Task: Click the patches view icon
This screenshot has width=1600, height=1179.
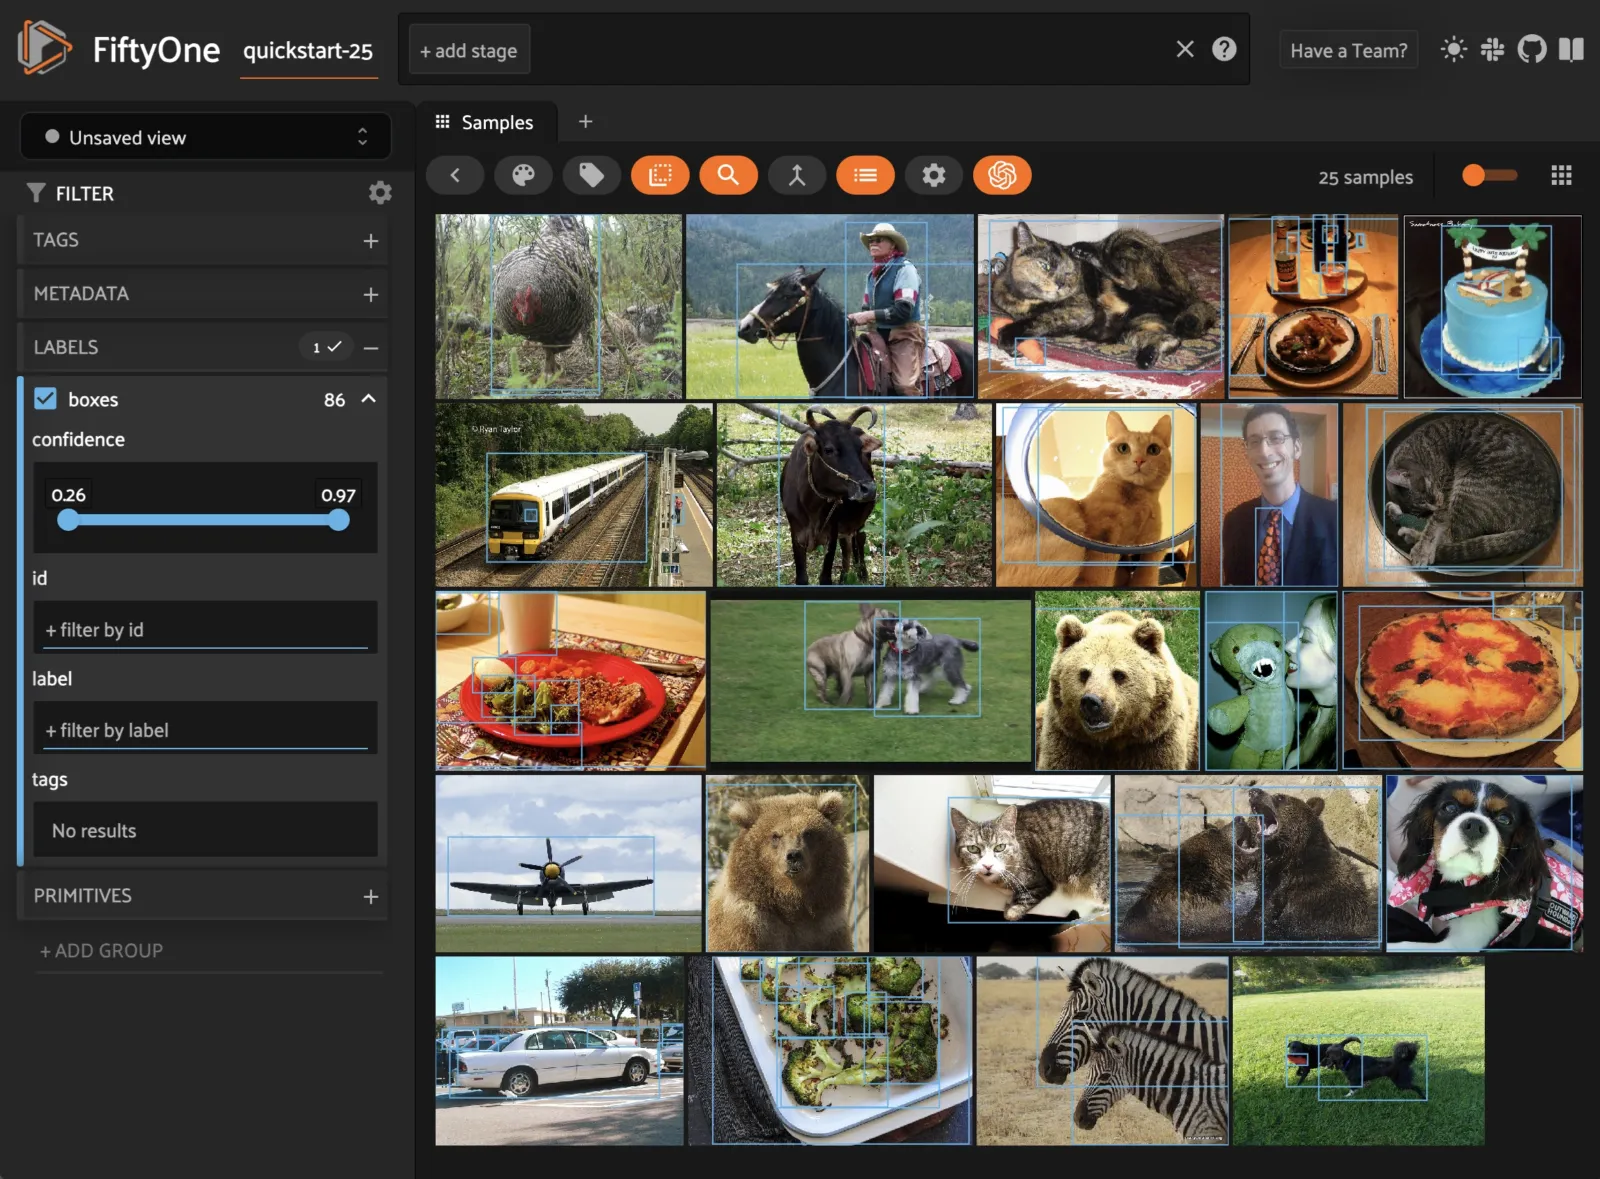Action: click(660, 176)
